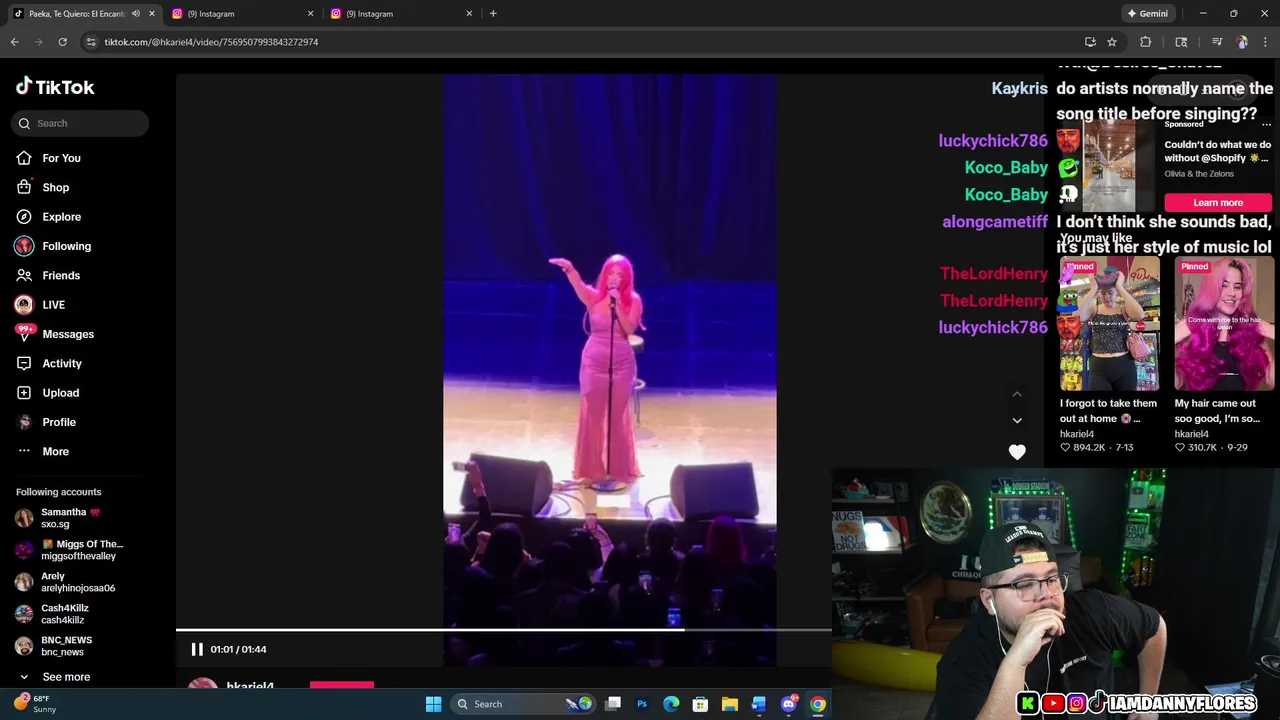Open the sponsored ad options ellipsis

[x=1266, y=124]
